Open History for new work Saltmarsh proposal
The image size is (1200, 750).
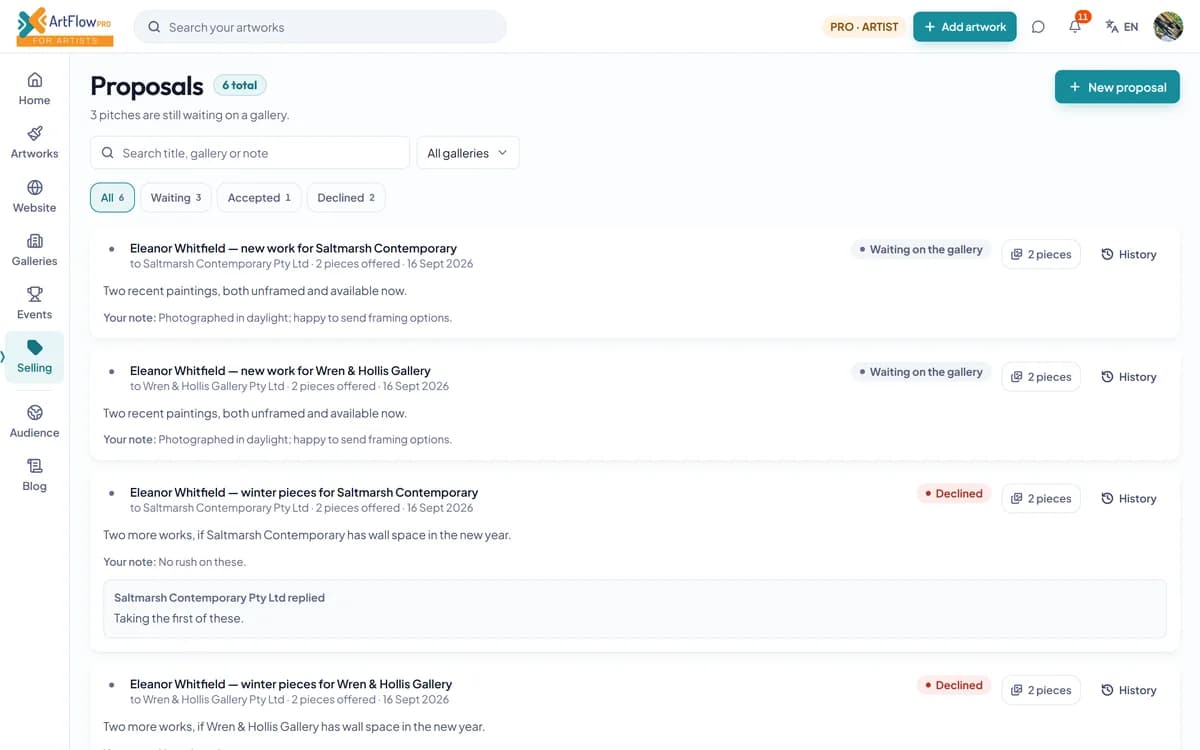(1129, 254)
